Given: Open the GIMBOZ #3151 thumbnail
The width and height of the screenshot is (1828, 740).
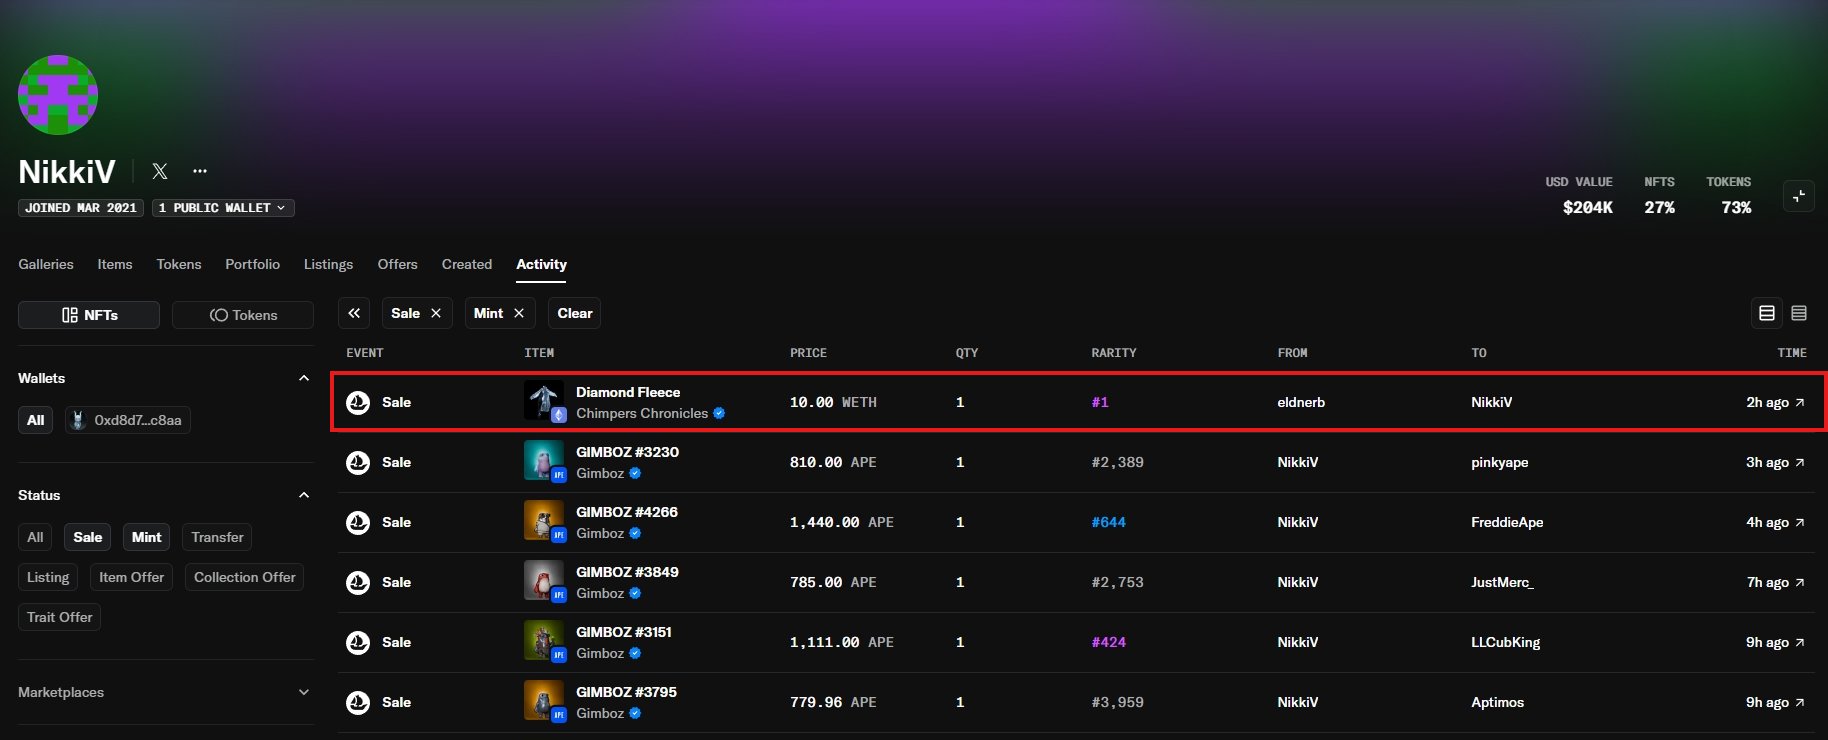Looking at the screenshot, I should coord(544,641).
